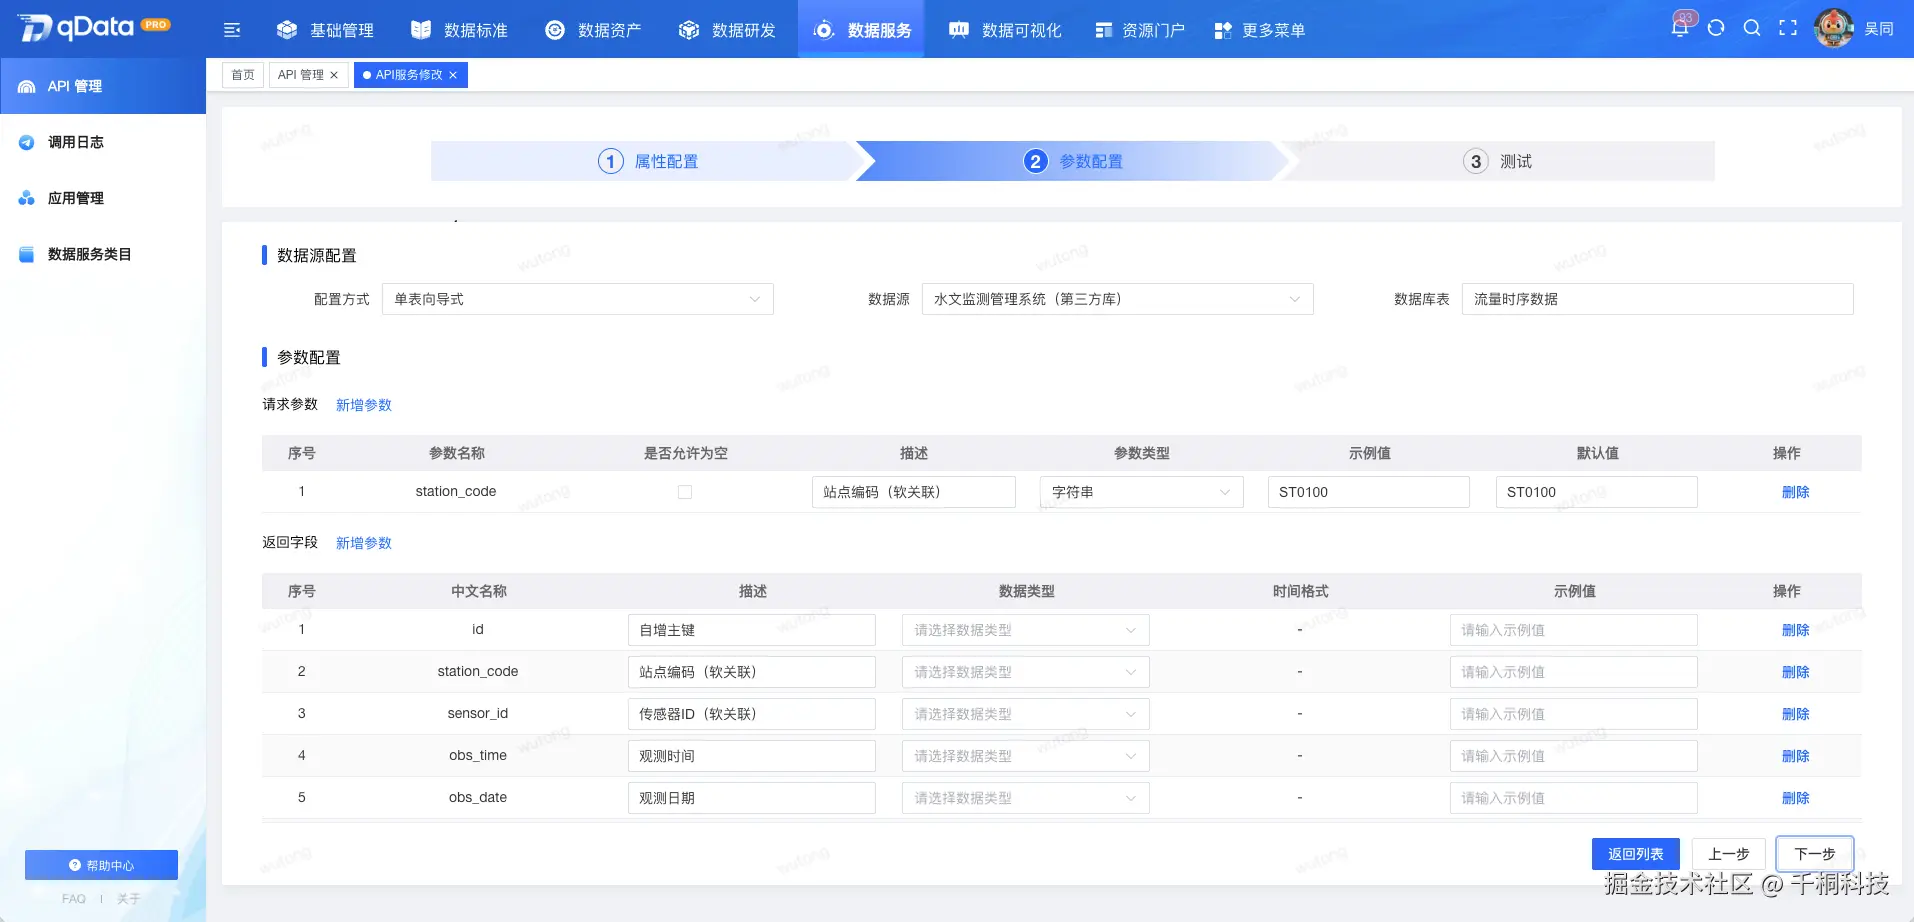Click the 调用日志 sidebar icon
This screenshot has width=1914, height=922.
[x=26, y=142]
